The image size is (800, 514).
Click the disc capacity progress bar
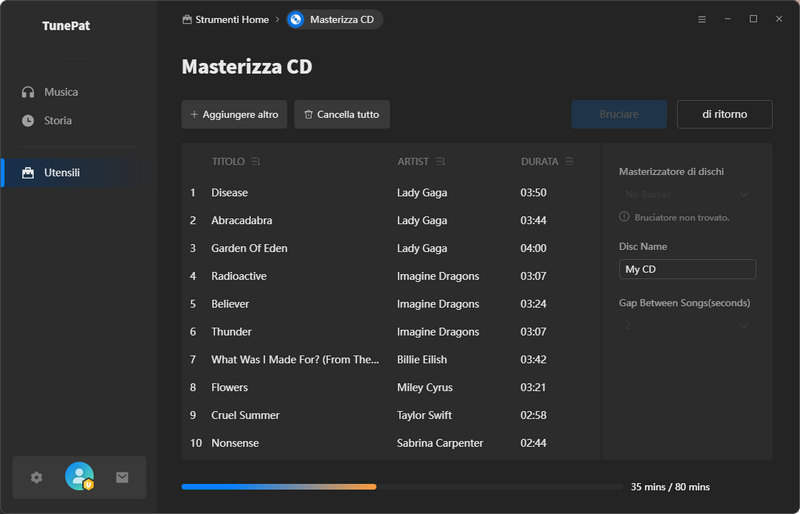point(401,487)
